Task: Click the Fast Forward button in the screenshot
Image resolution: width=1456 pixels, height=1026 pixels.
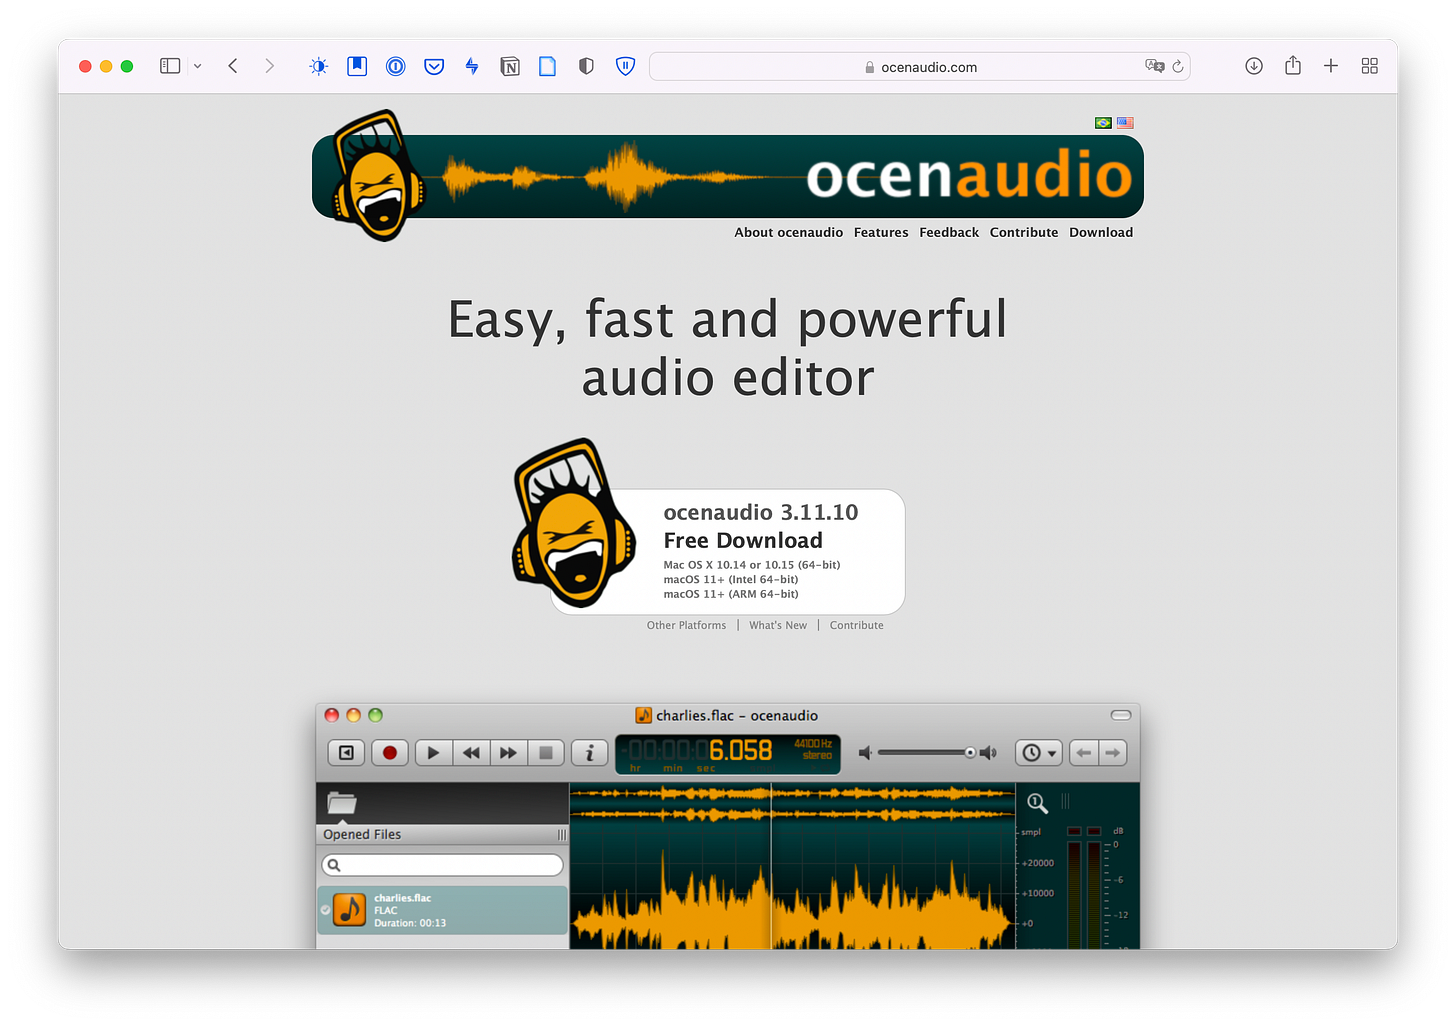Action: [508, 753]
